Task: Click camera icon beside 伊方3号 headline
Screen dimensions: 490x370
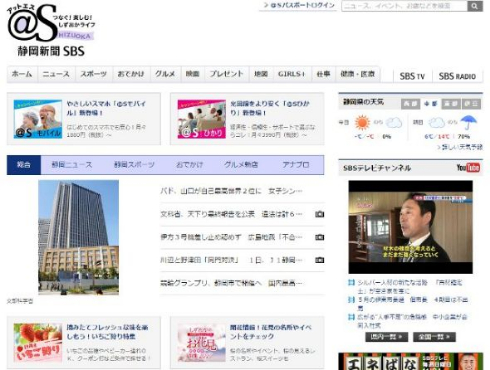Action: [320, 237]
